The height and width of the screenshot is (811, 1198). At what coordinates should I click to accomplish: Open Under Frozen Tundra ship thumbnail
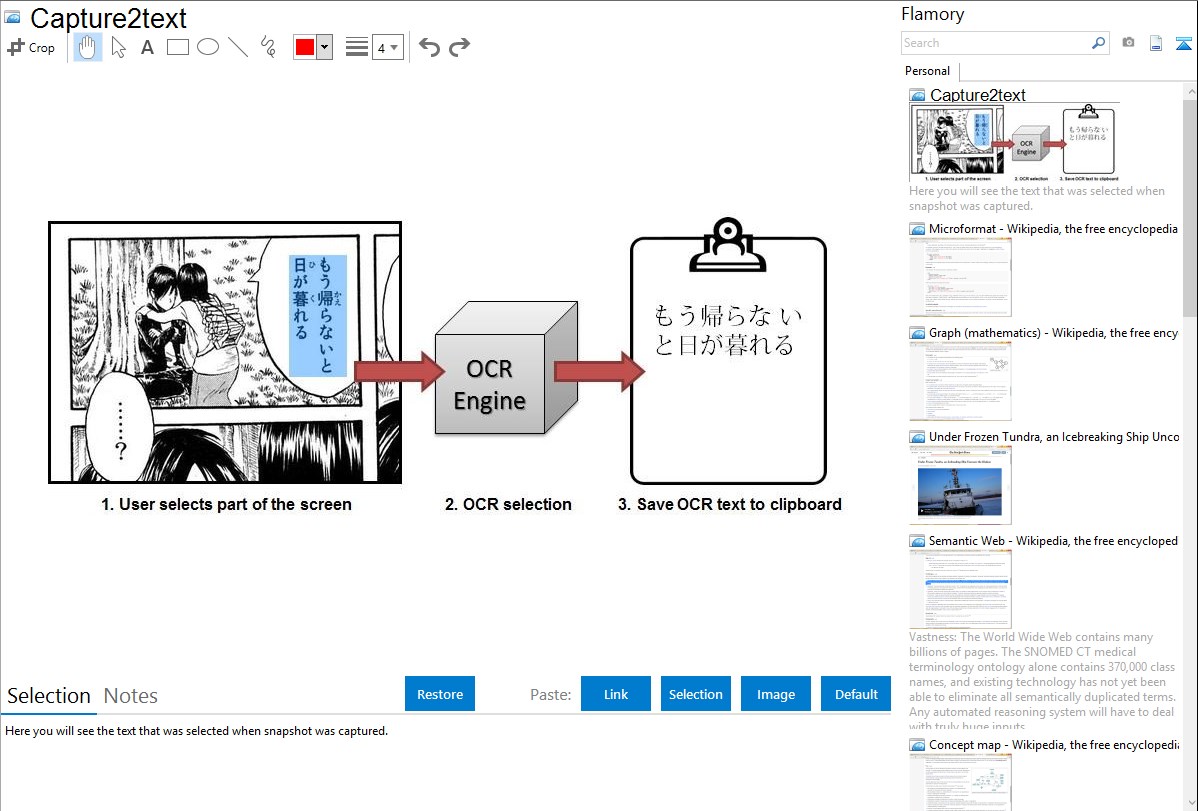pyautogui.click(x=960, y=485)
